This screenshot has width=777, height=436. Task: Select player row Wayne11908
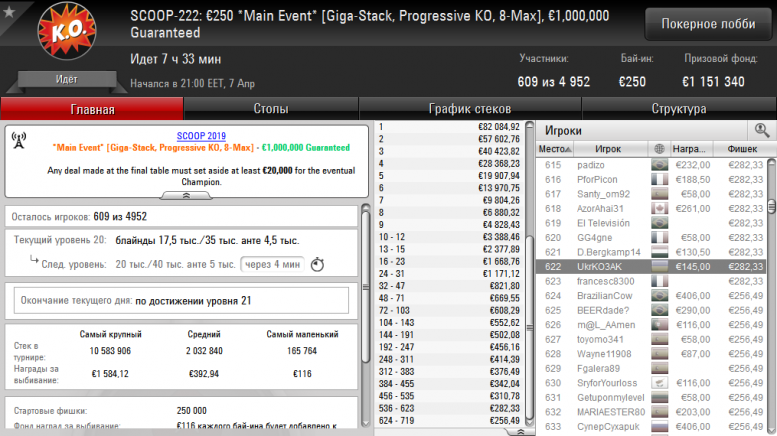[x=651, y=354]
